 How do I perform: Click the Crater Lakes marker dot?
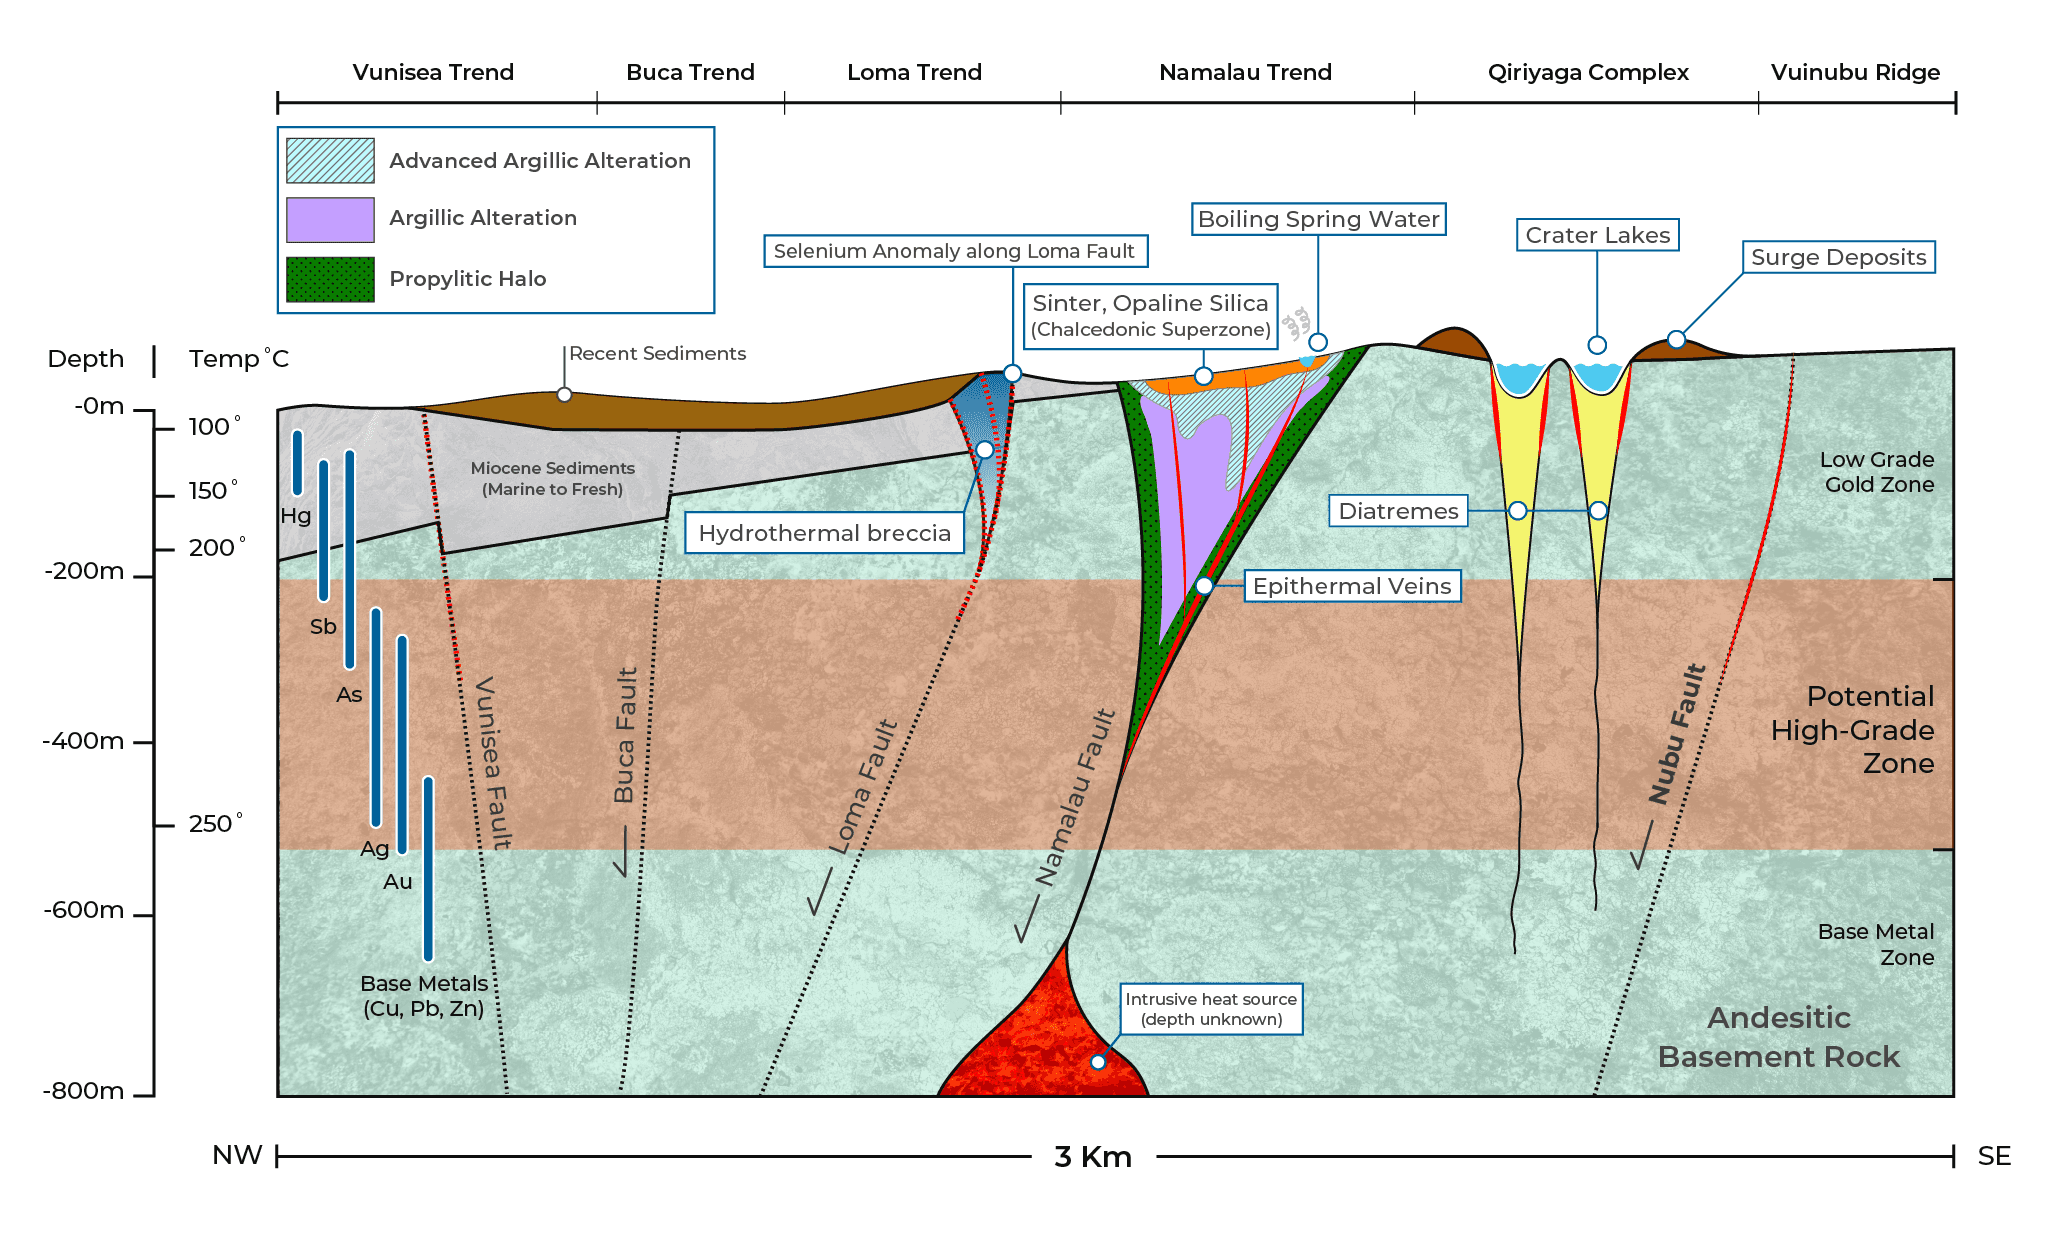(x=1597, y=345)
